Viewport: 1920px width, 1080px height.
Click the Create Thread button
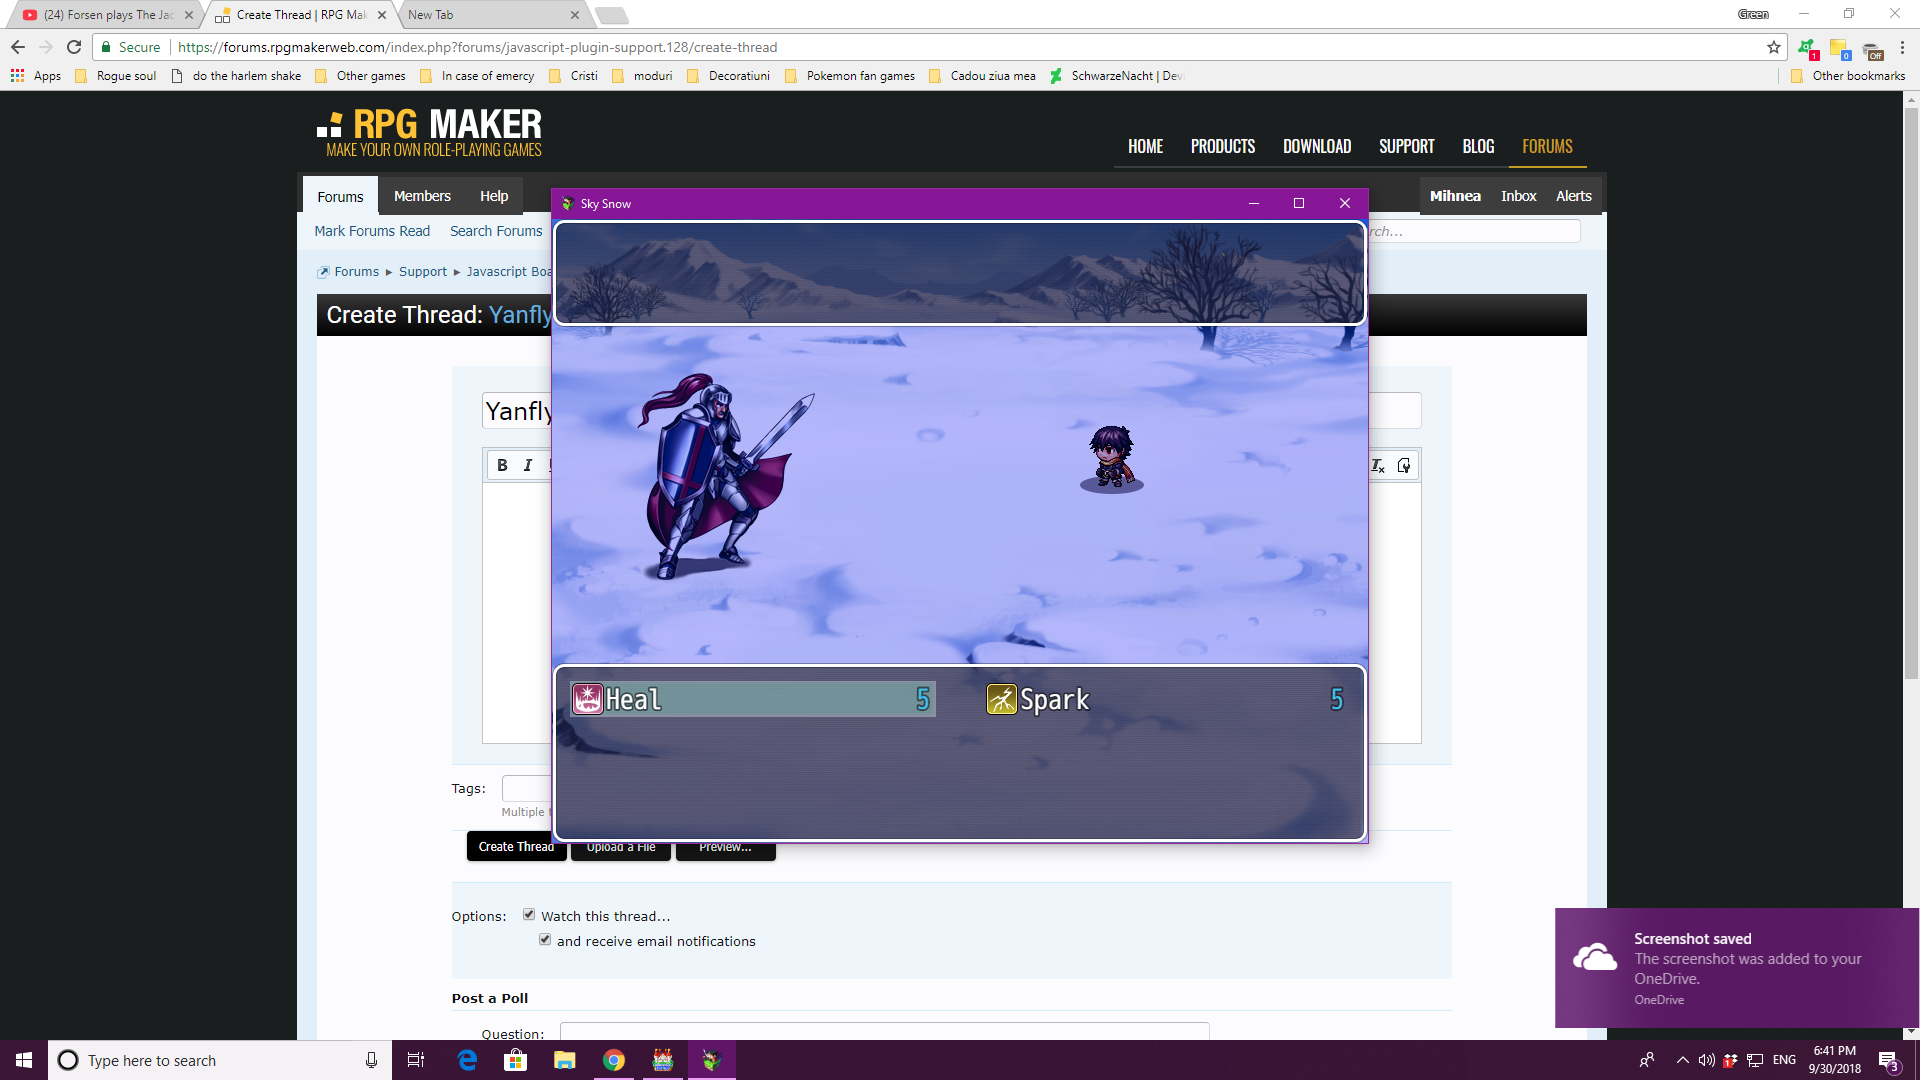[x=516, y=847]
